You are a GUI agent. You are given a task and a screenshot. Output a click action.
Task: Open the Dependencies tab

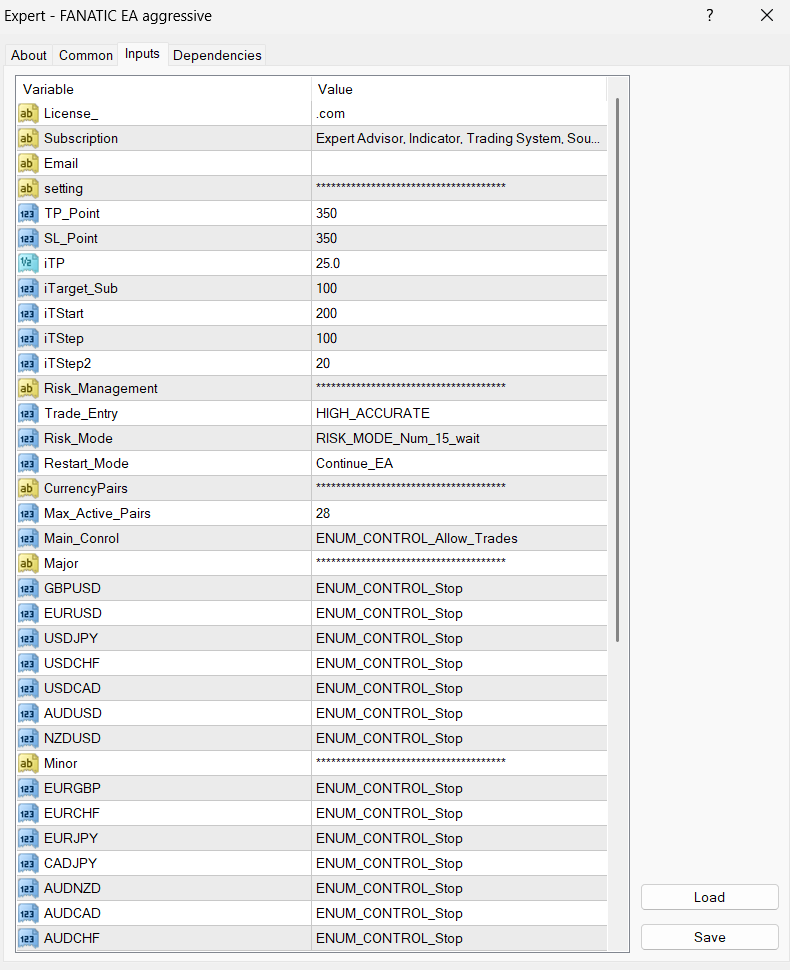coord(217,56)
